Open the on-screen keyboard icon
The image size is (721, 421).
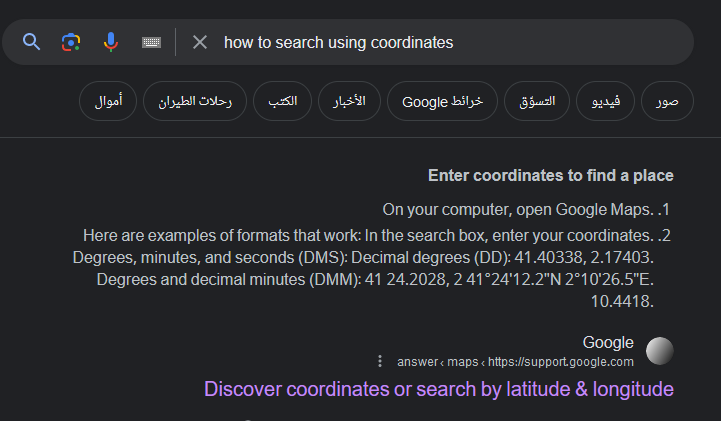click(x=151, y=43)
